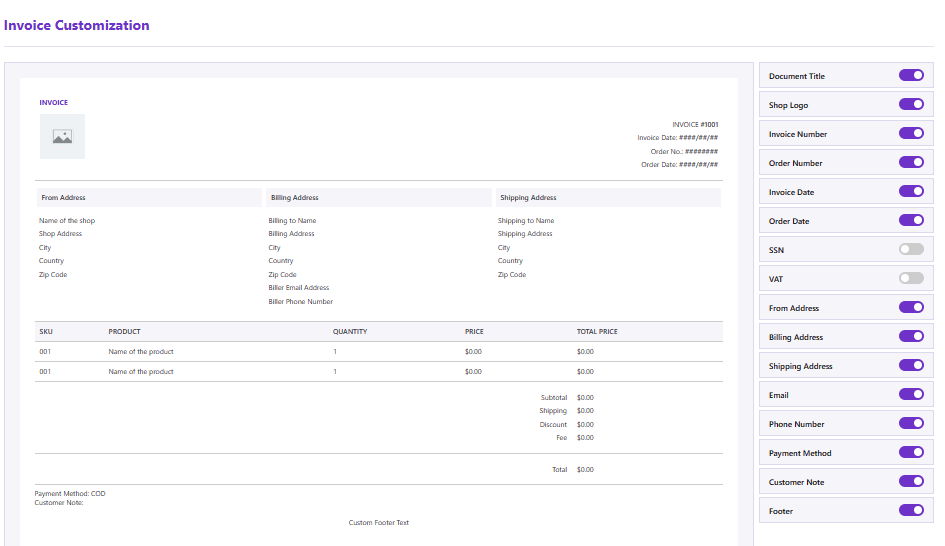Toggle the Phone Number option
945x546 pixels.
pyautogui.click(x=911, y=423)
